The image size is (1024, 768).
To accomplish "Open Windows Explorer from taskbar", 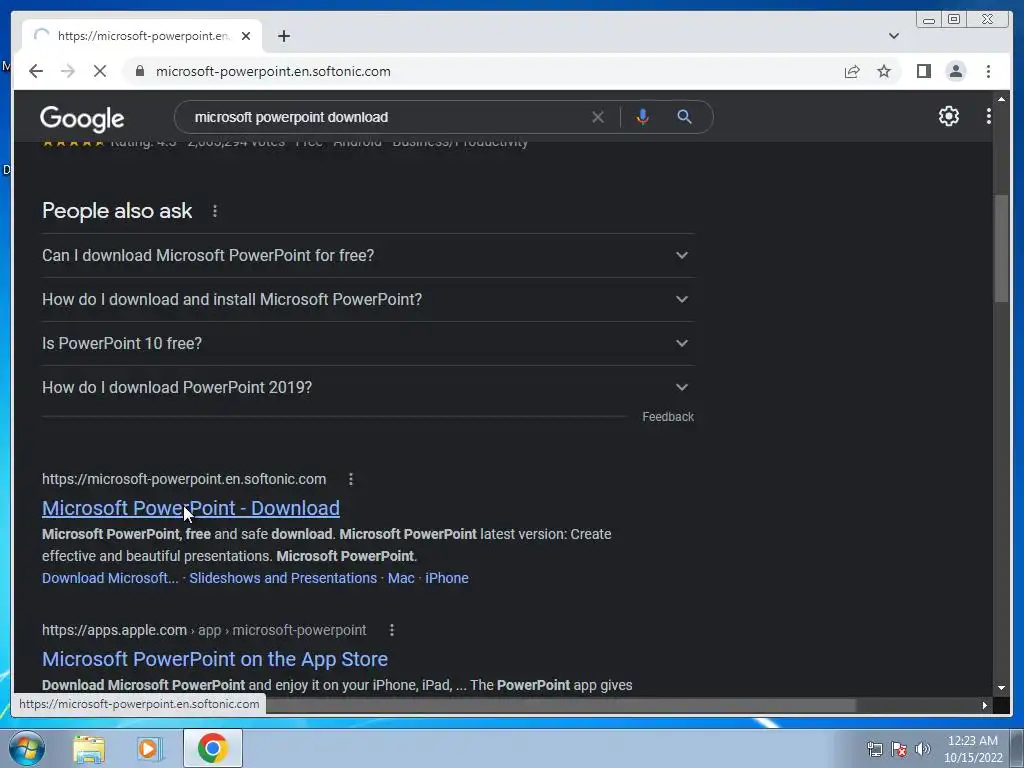I will click(x=89, y=748).
